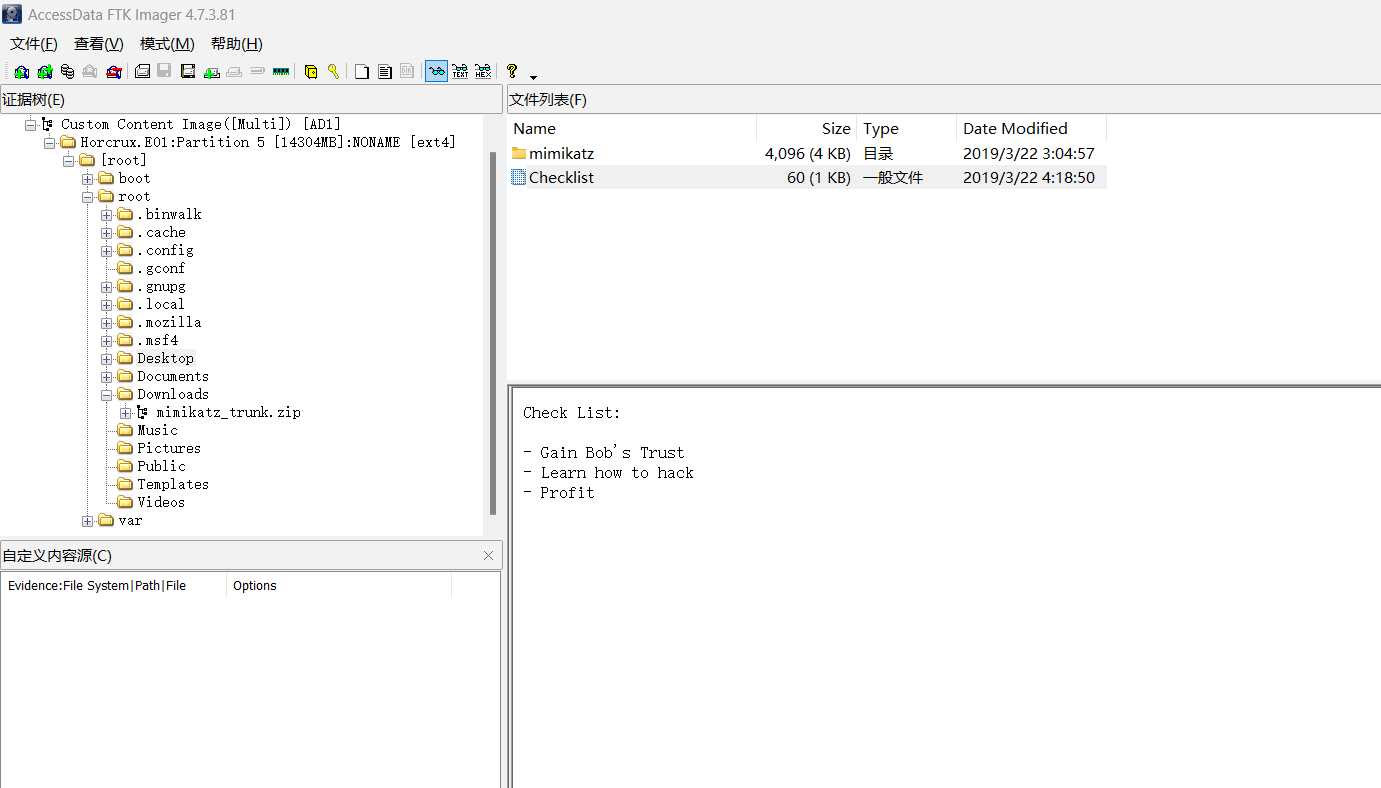
Task: Click the Obtain Protected Files icon
Action: [x=311, y=71]
